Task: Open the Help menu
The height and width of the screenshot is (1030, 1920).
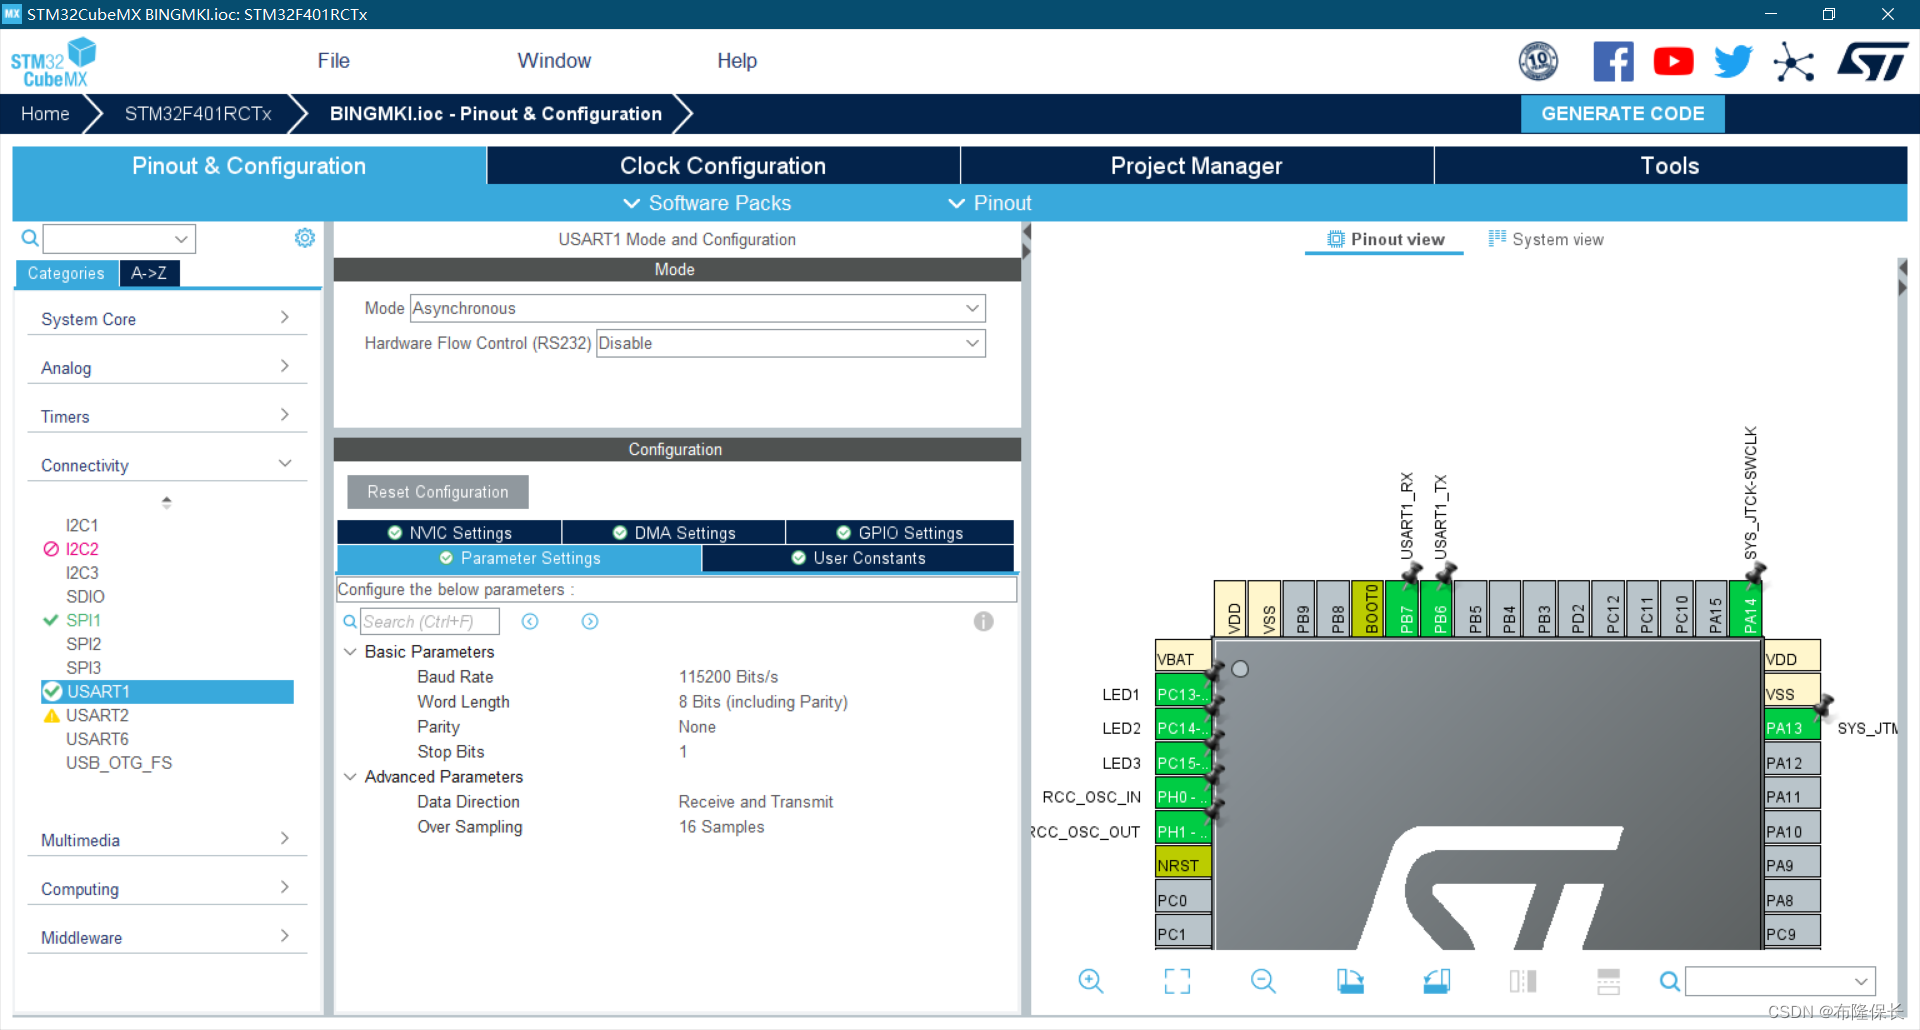Action: click(x=737, y=61)
